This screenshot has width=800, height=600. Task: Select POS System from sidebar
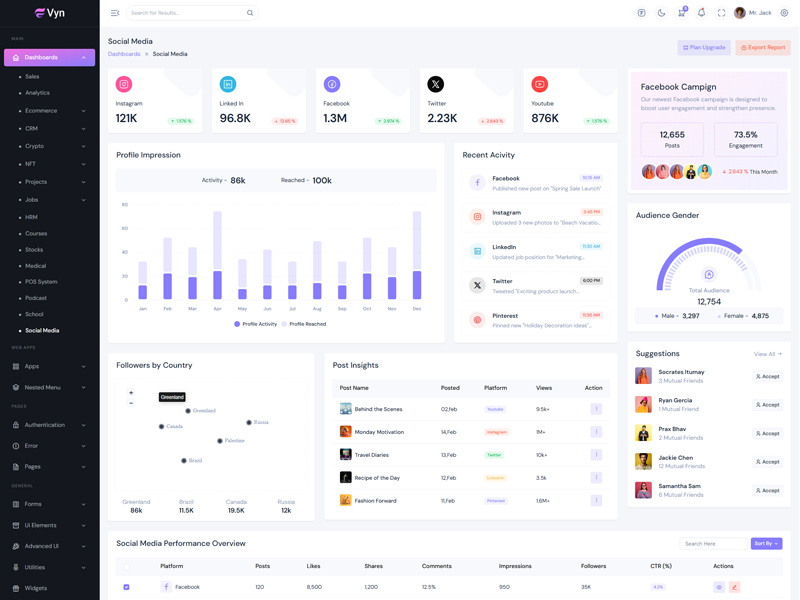point(41,282)
